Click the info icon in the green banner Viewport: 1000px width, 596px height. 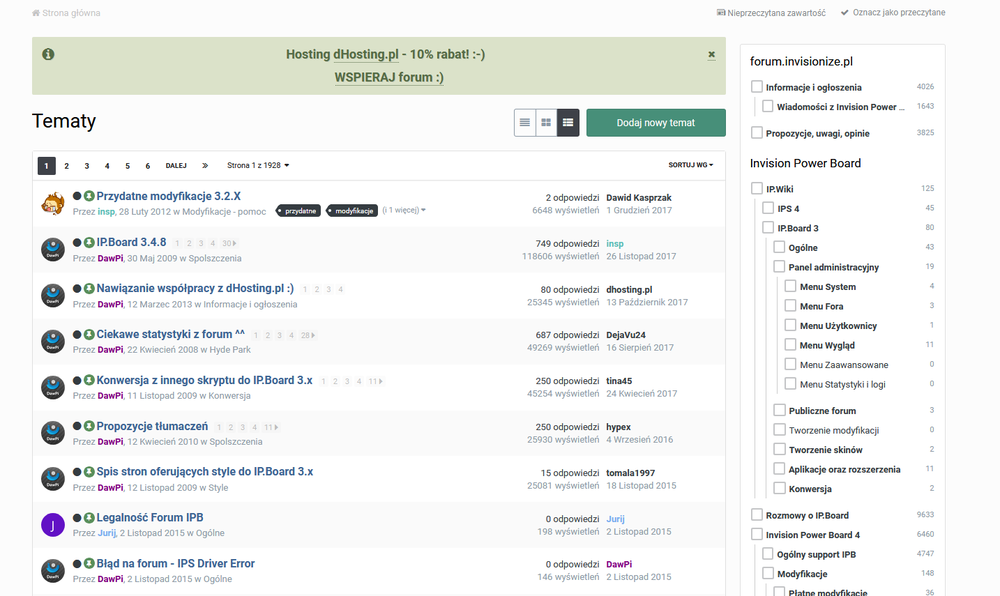pos(48,55)
